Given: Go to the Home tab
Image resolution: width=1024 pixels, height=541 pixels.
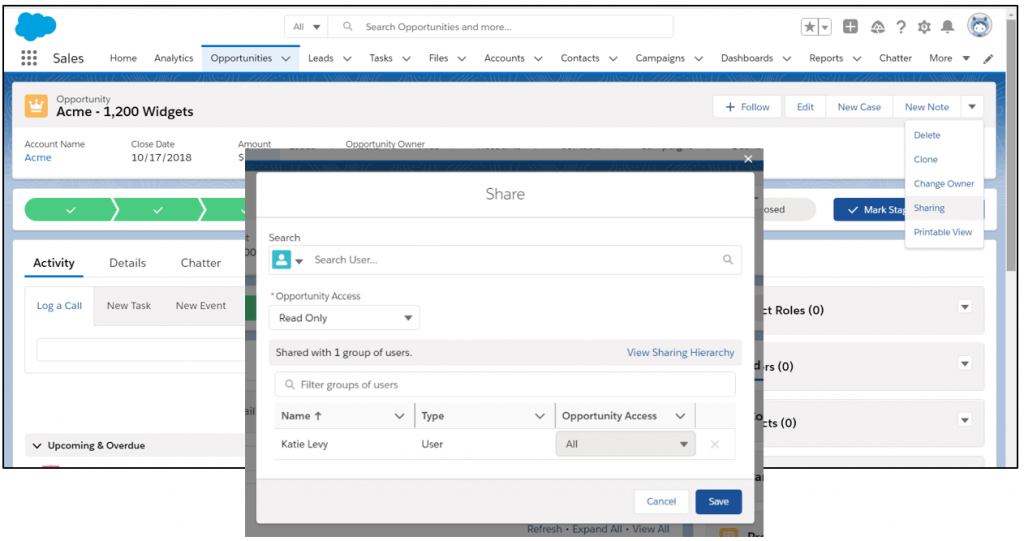Looking at the screenshot, I should click(x=123, y=58).
